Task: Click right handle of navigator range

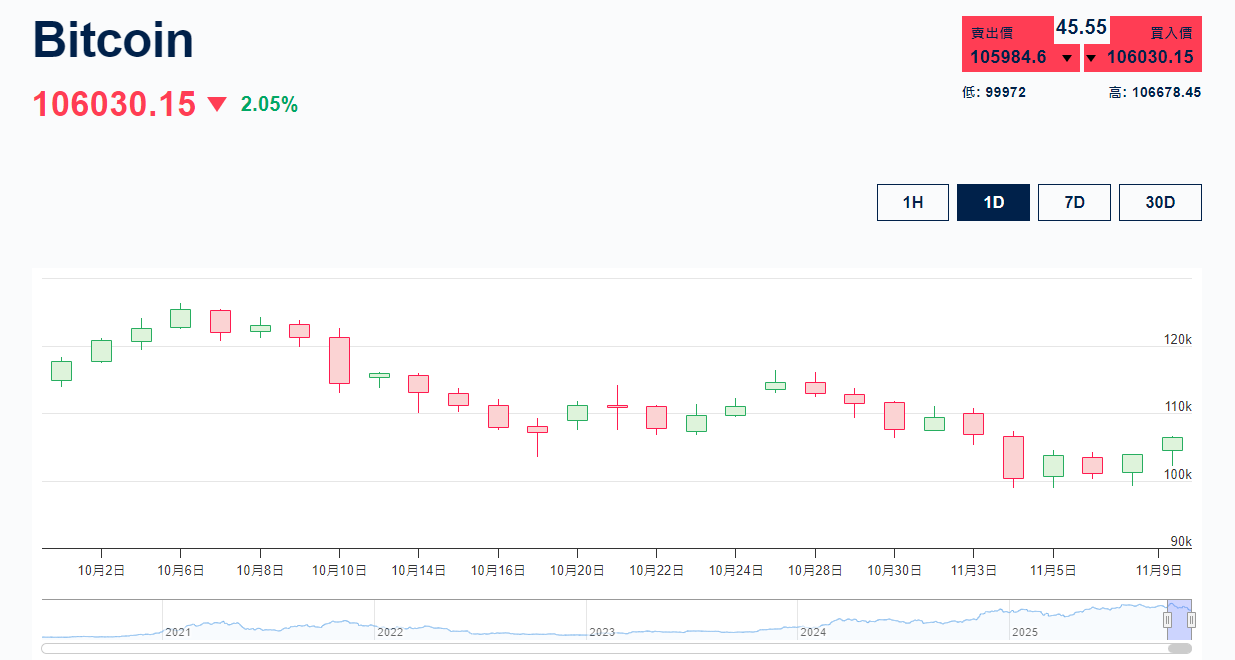Action: click(x=1191, y=620)
